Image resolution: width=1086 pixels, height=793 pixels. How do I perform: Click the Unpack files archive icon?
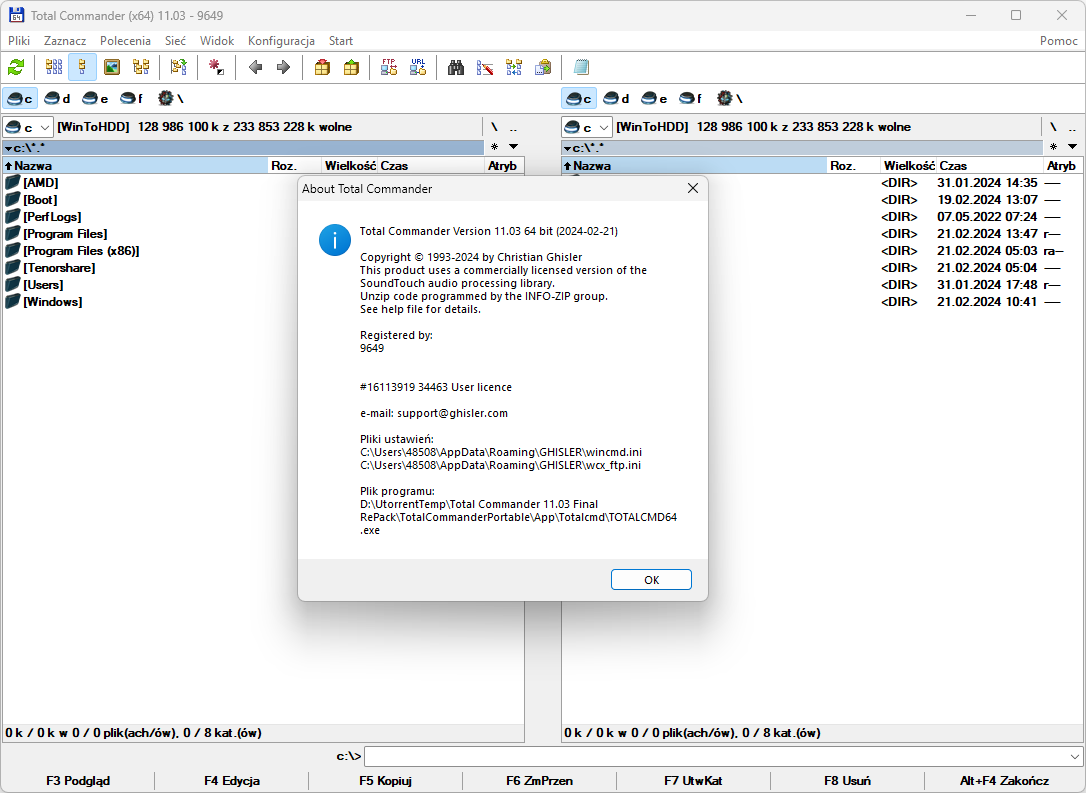tap(351, 67)
